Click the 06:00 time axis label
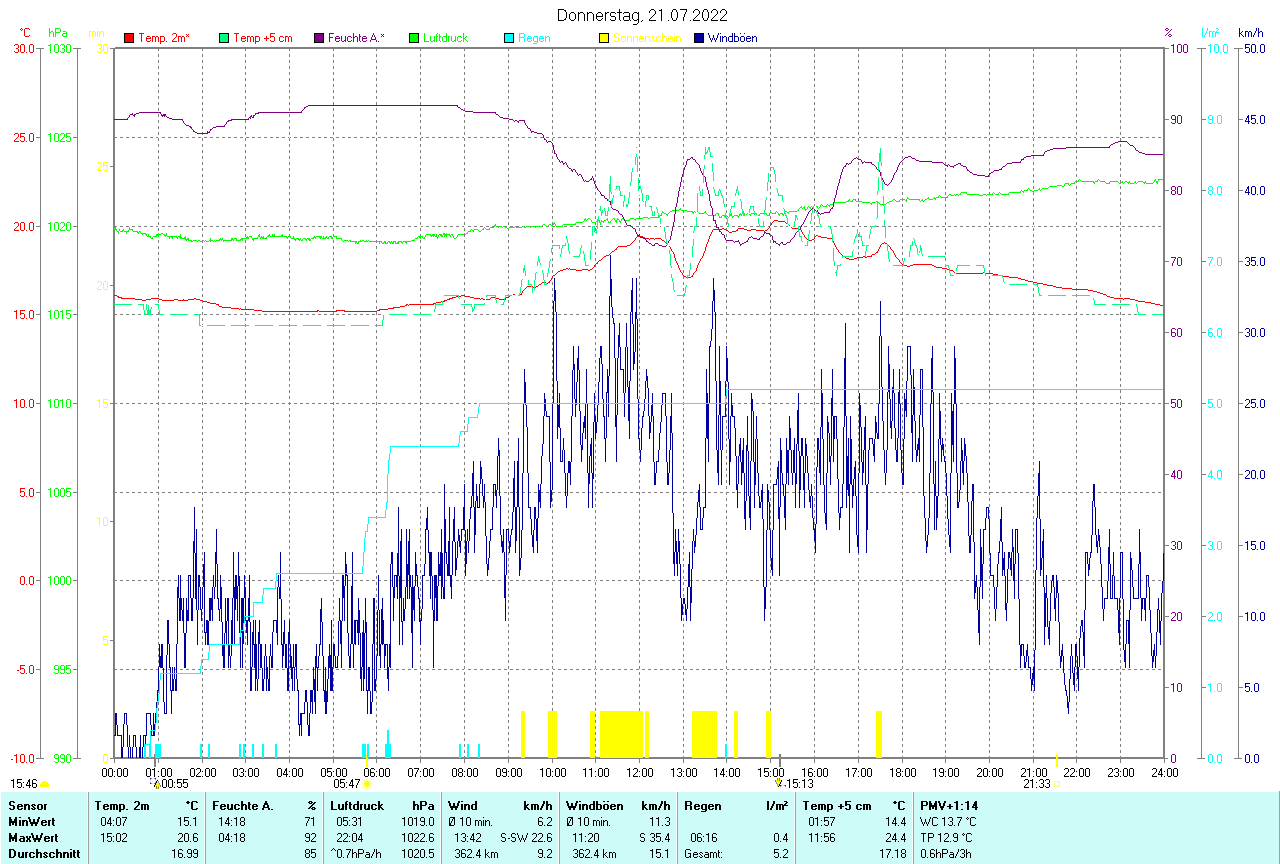The width and height of the screenshot is (1280, 864). [x=377, y=772]
